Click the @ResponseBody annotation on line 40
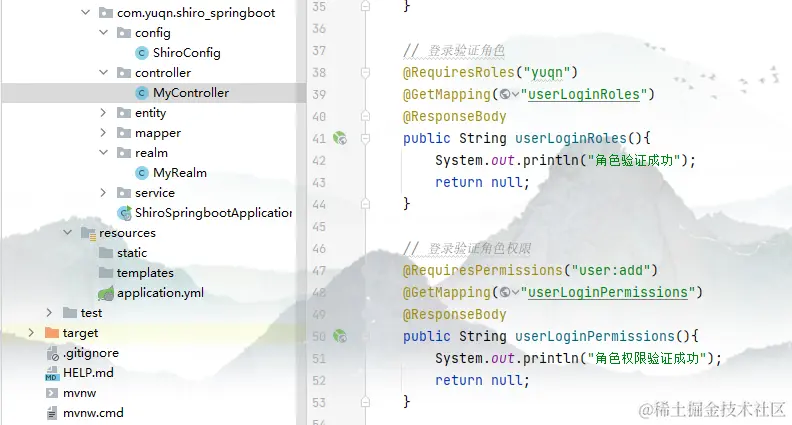This screenshot has width=792, height=425. (455, 116)
